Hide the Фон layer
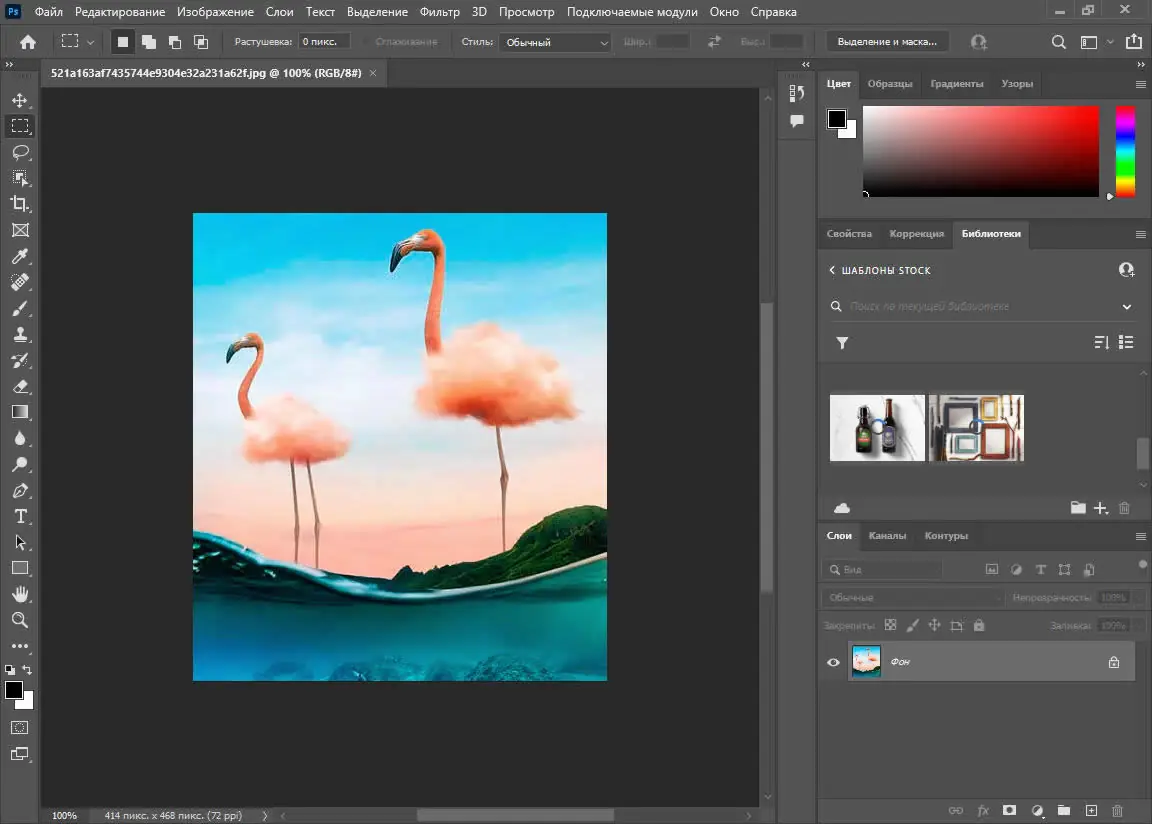1152x824 pixels. [833, 661]
